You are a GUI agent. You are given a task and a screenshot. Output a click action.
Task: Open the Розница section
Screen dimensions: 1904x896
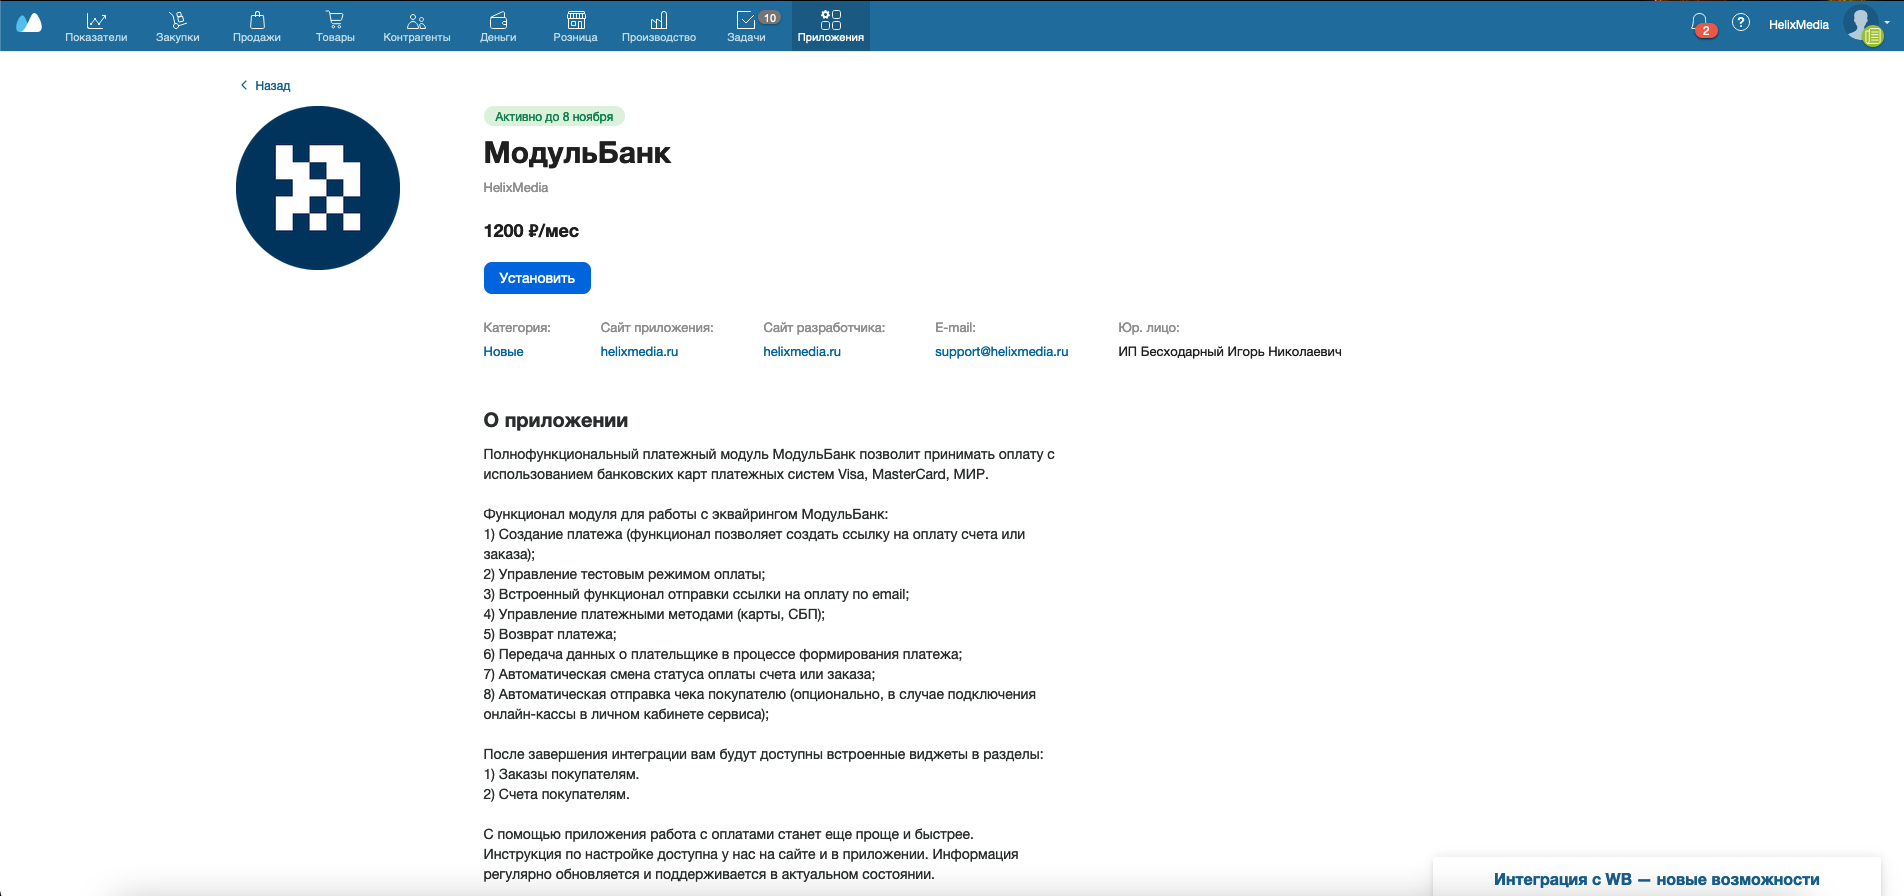click(x=575, y=27)
